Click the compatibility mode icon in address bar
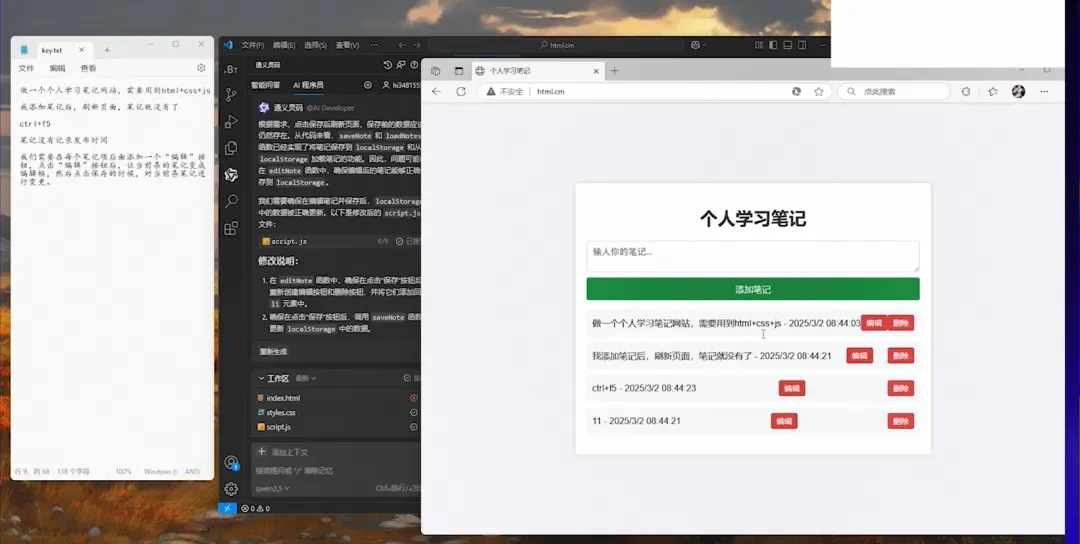Image resolution: width=1080 pixels, height=544 pixels. [x=796, y=91]
